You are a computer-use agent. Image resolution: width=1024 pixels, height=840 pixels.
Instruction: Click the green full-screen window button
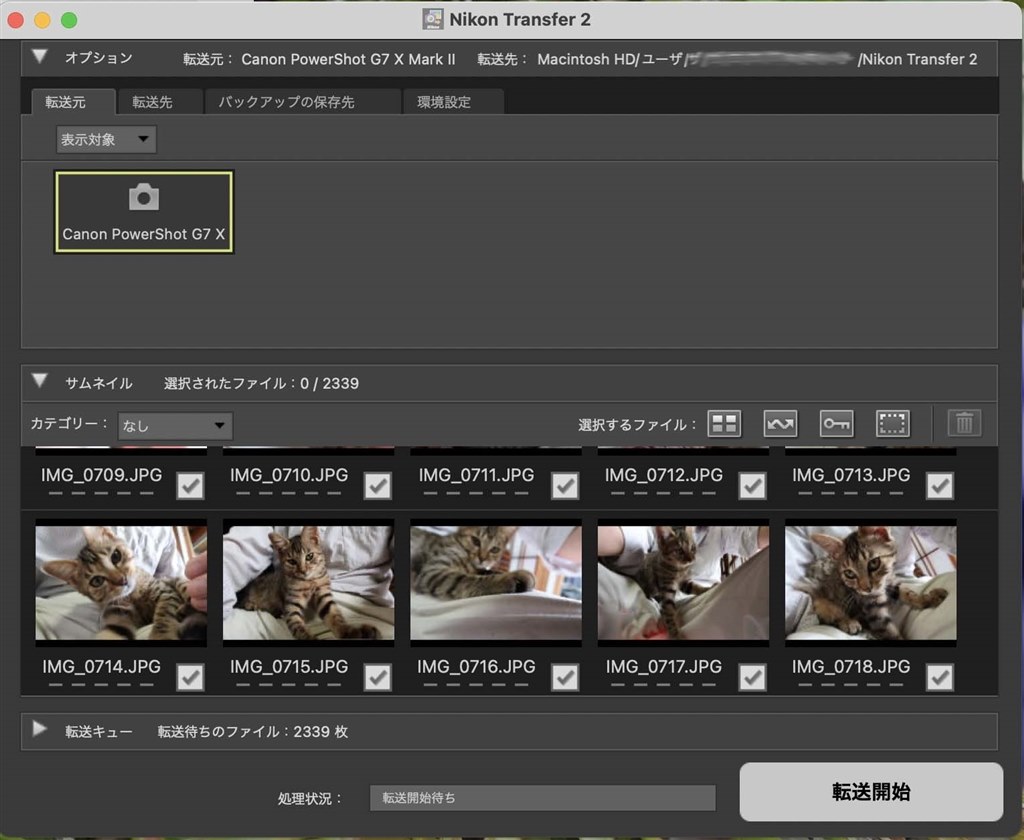coord(69,20)
